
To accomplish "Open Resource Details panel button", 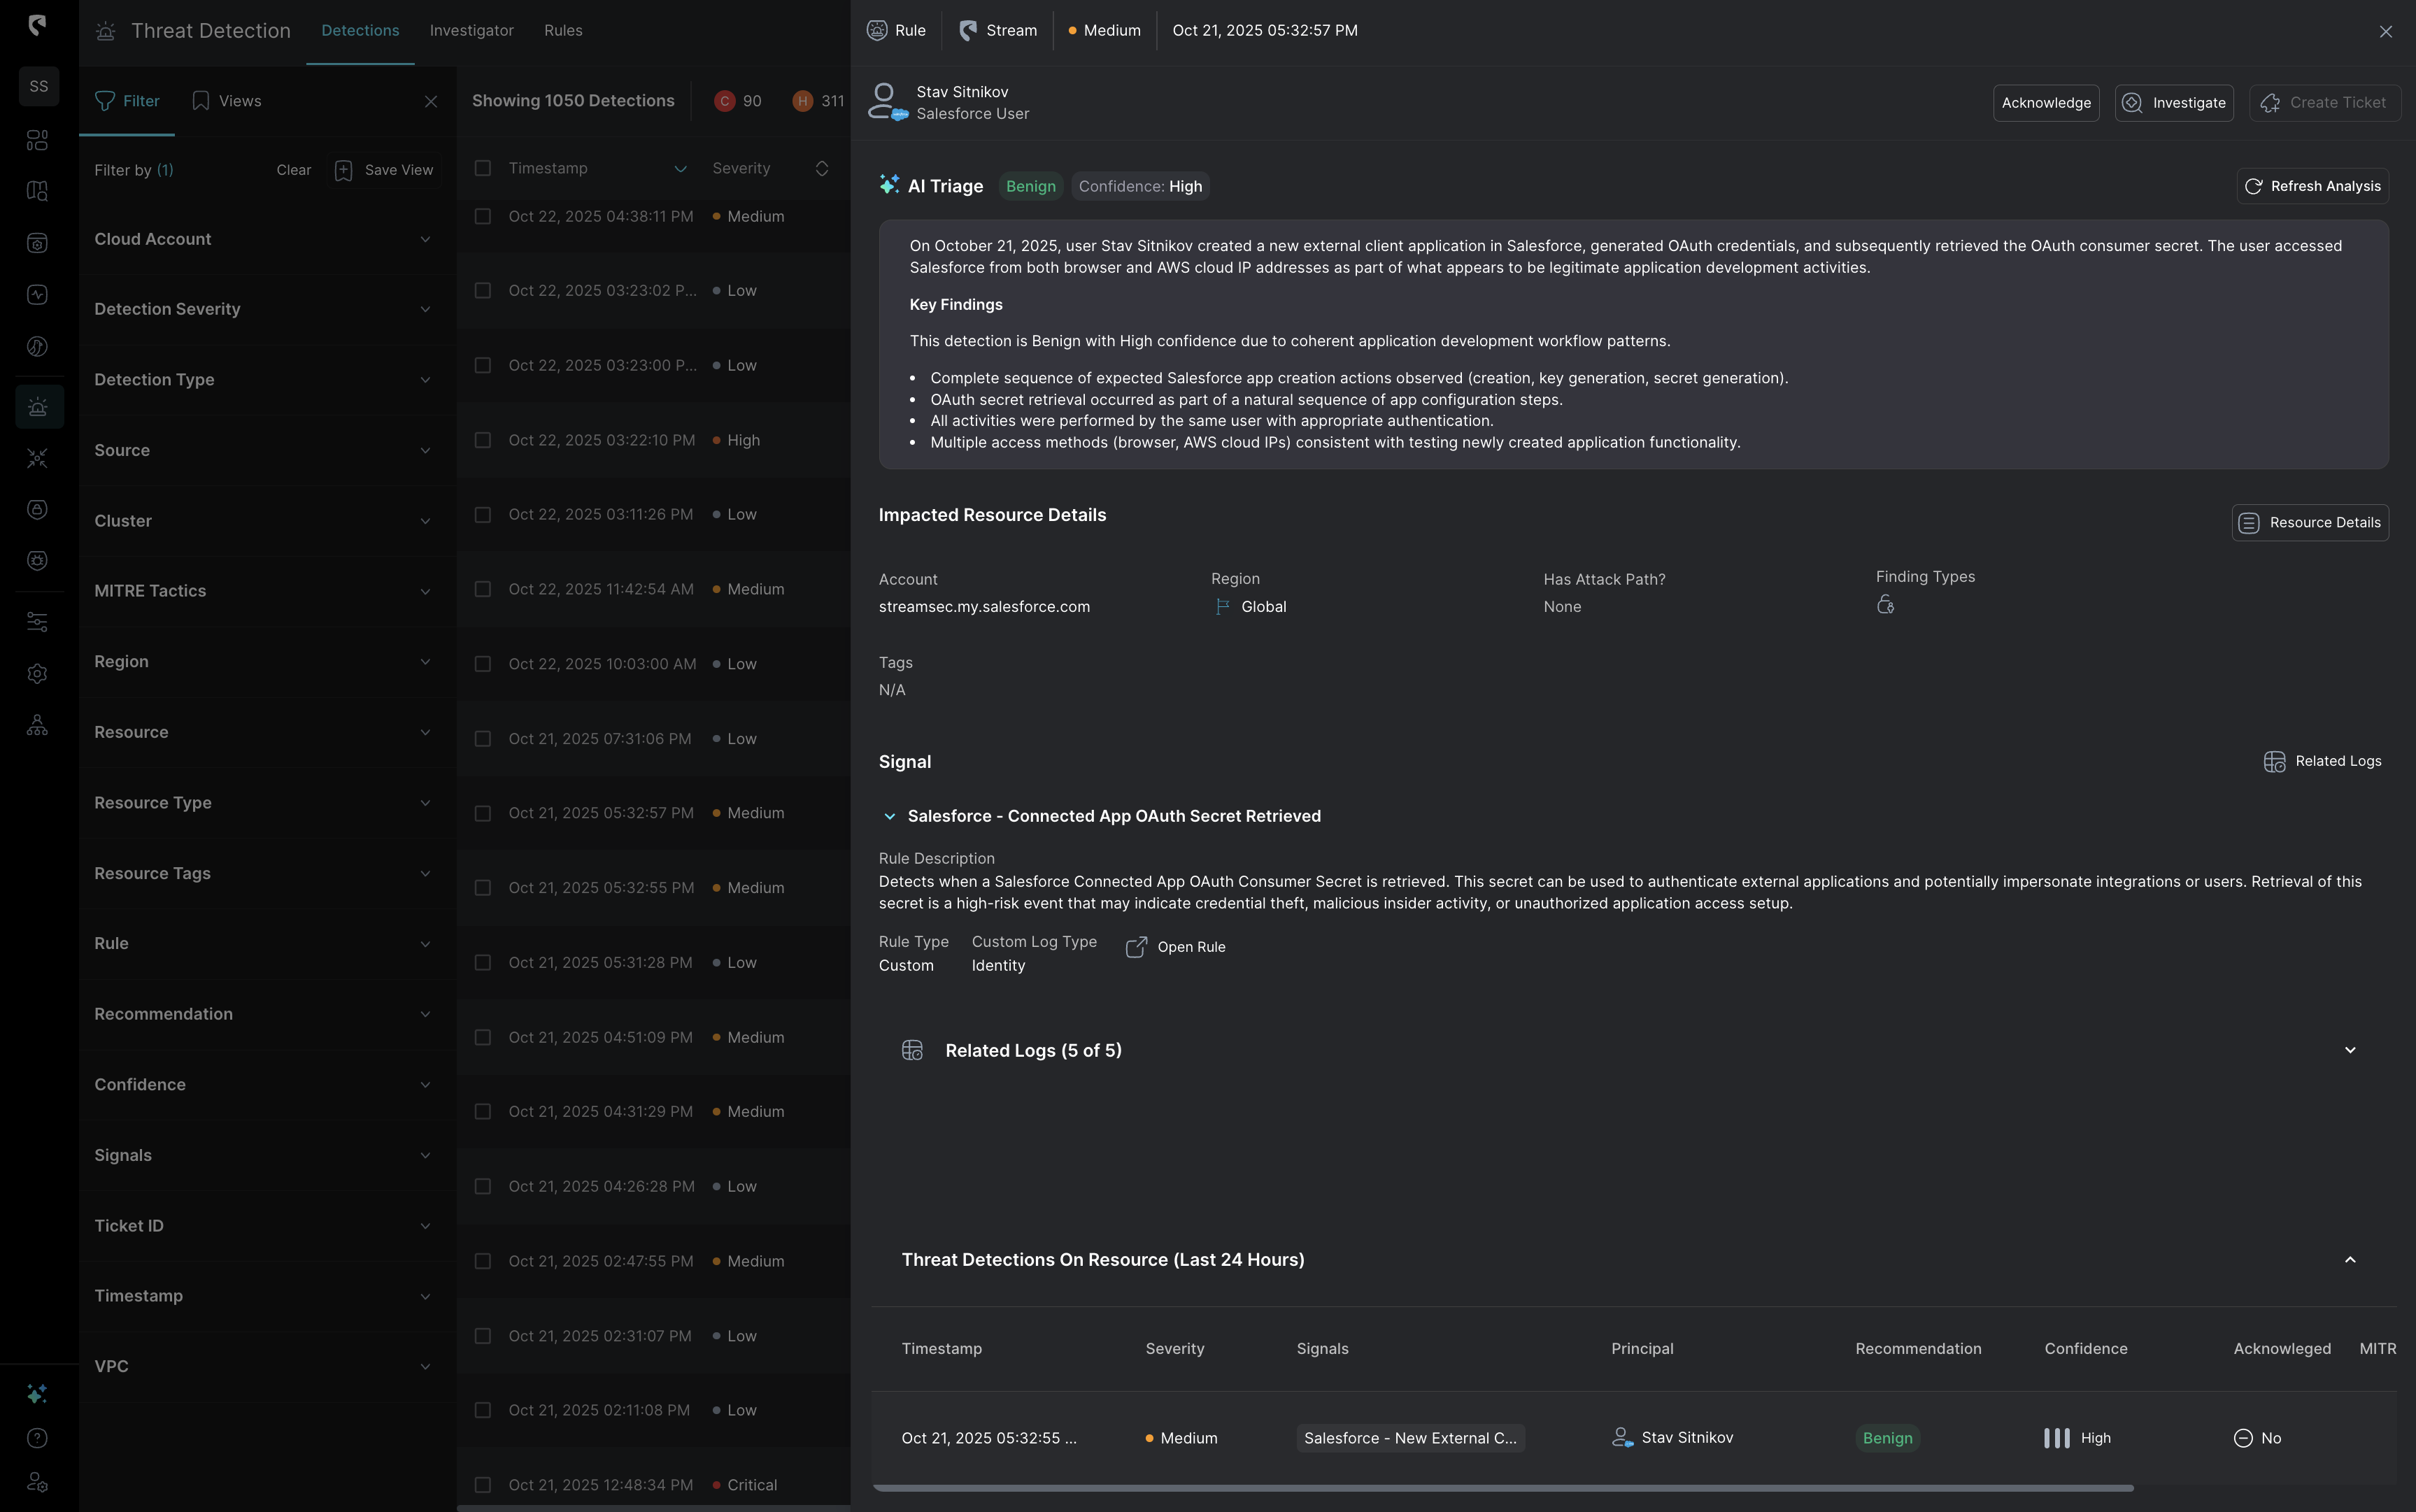I will pos(2309,523).
